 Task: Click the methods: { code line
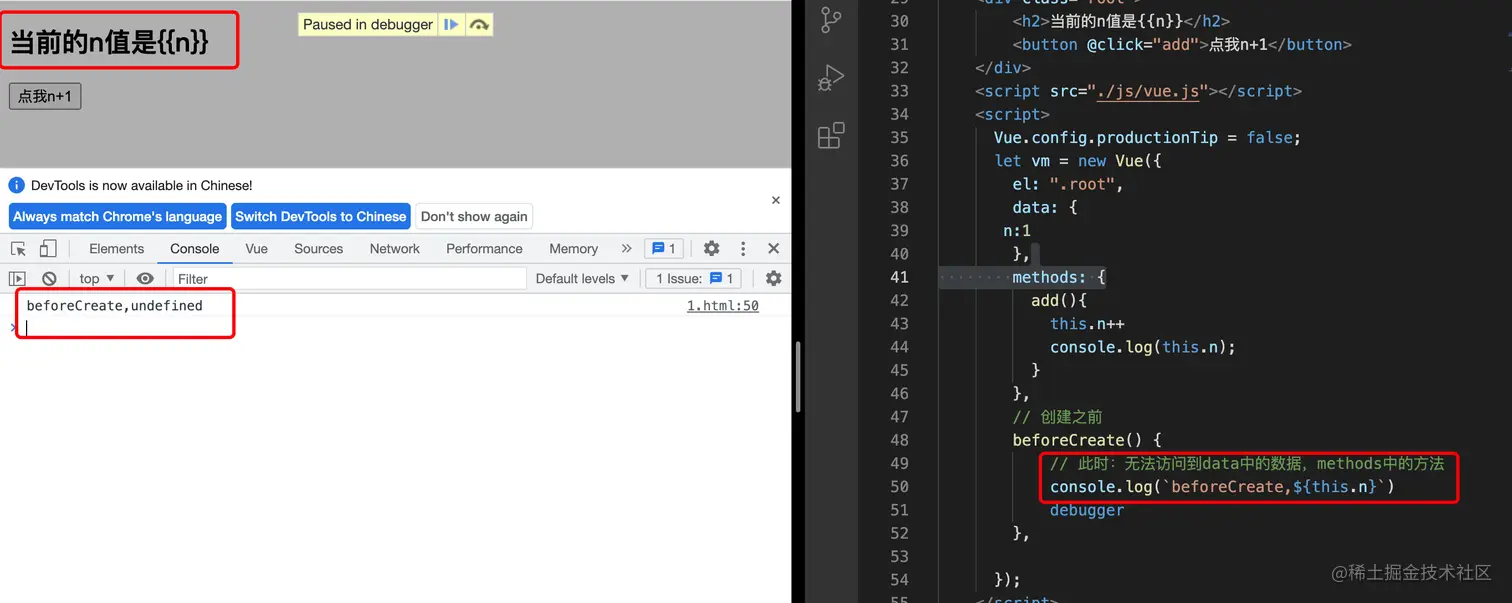(x=1058, y=277)
